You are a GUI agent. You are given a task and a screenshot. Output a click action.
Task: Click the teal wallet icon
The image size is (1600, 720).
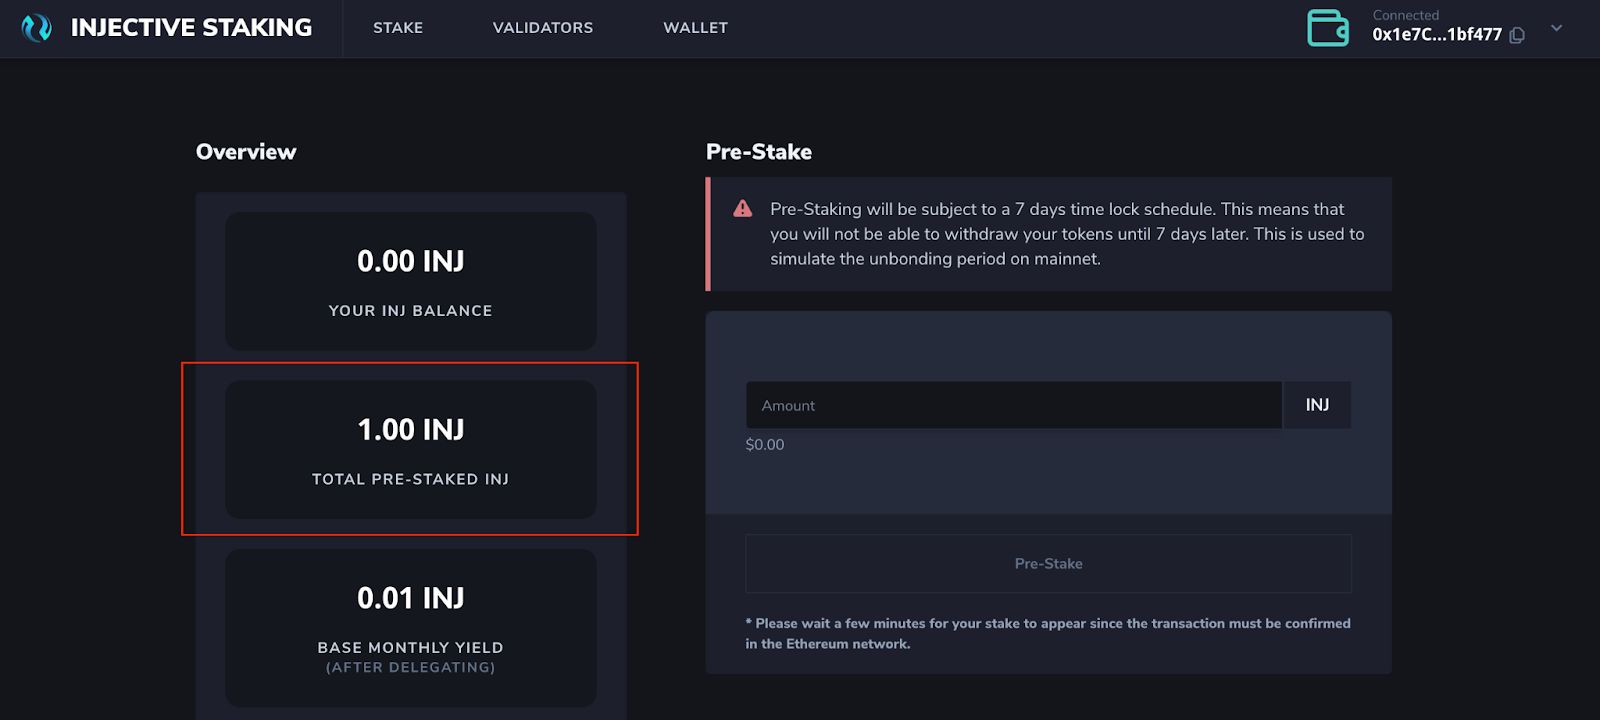pyautogui.click(x=1328, y=28)
